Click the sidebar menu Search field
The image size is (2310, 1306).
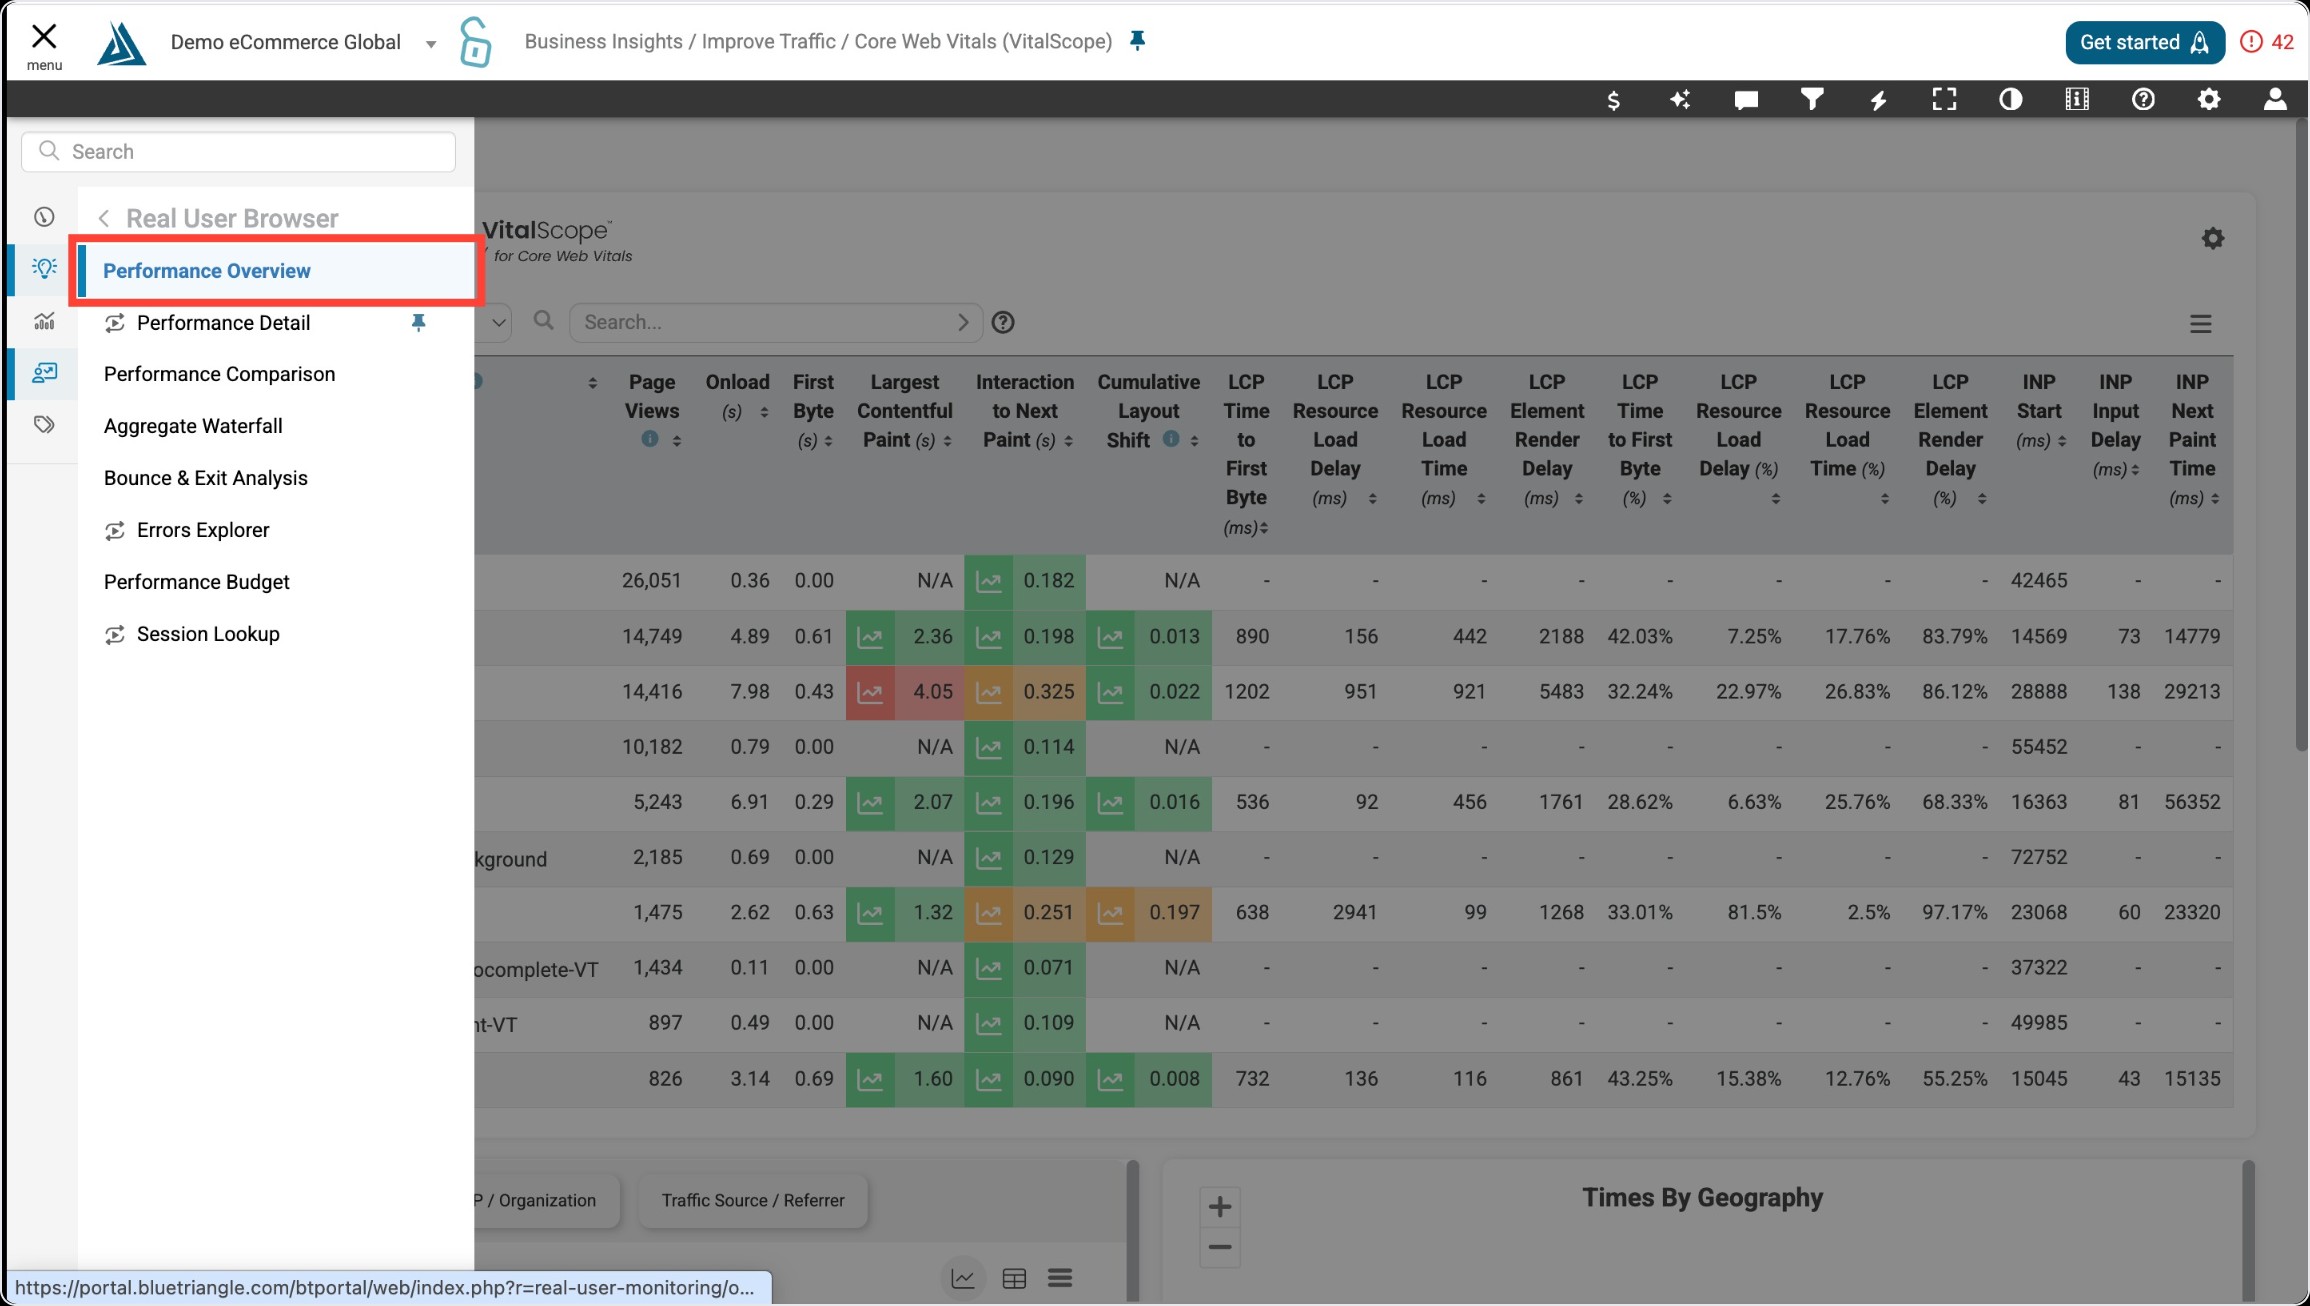pyautogui.click(x=239, y=151)
